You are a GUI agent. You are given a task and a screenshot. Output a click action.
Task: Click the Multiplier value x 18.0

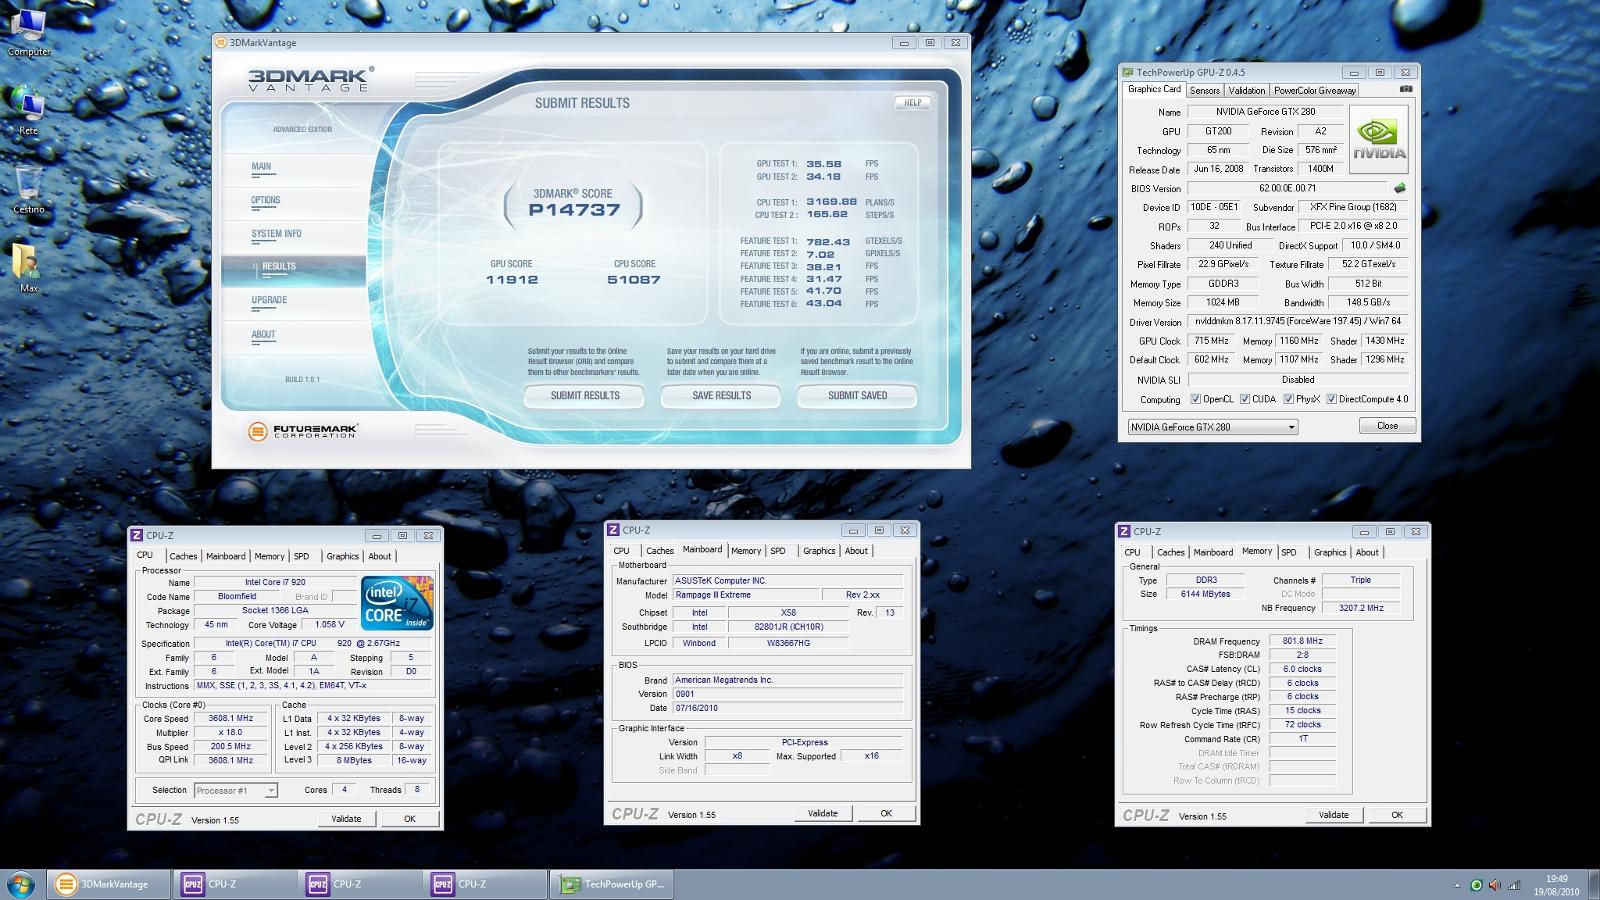pos(230,732)
